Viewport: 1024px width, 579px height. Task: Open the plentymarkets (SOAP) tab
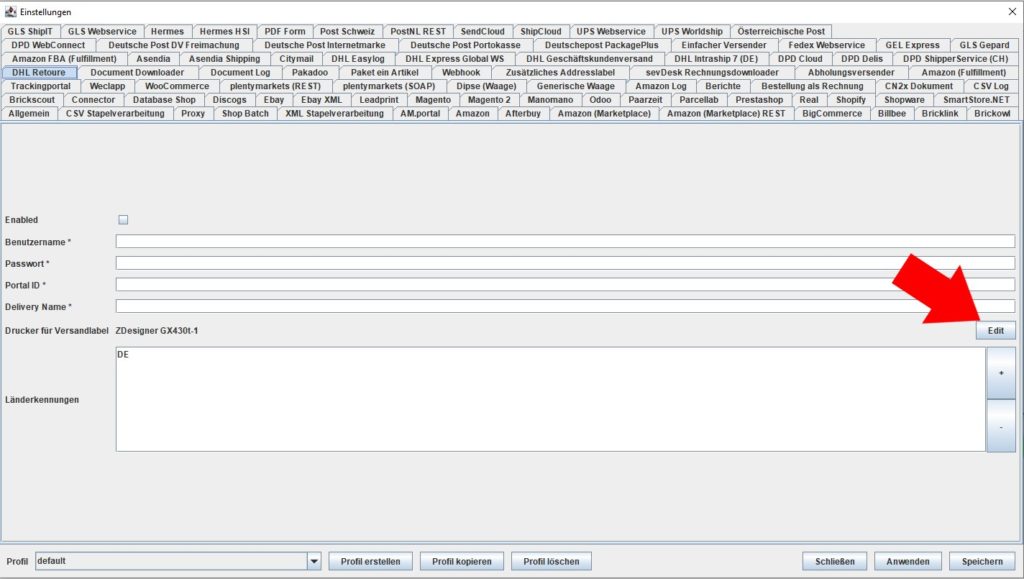[389, 86]
